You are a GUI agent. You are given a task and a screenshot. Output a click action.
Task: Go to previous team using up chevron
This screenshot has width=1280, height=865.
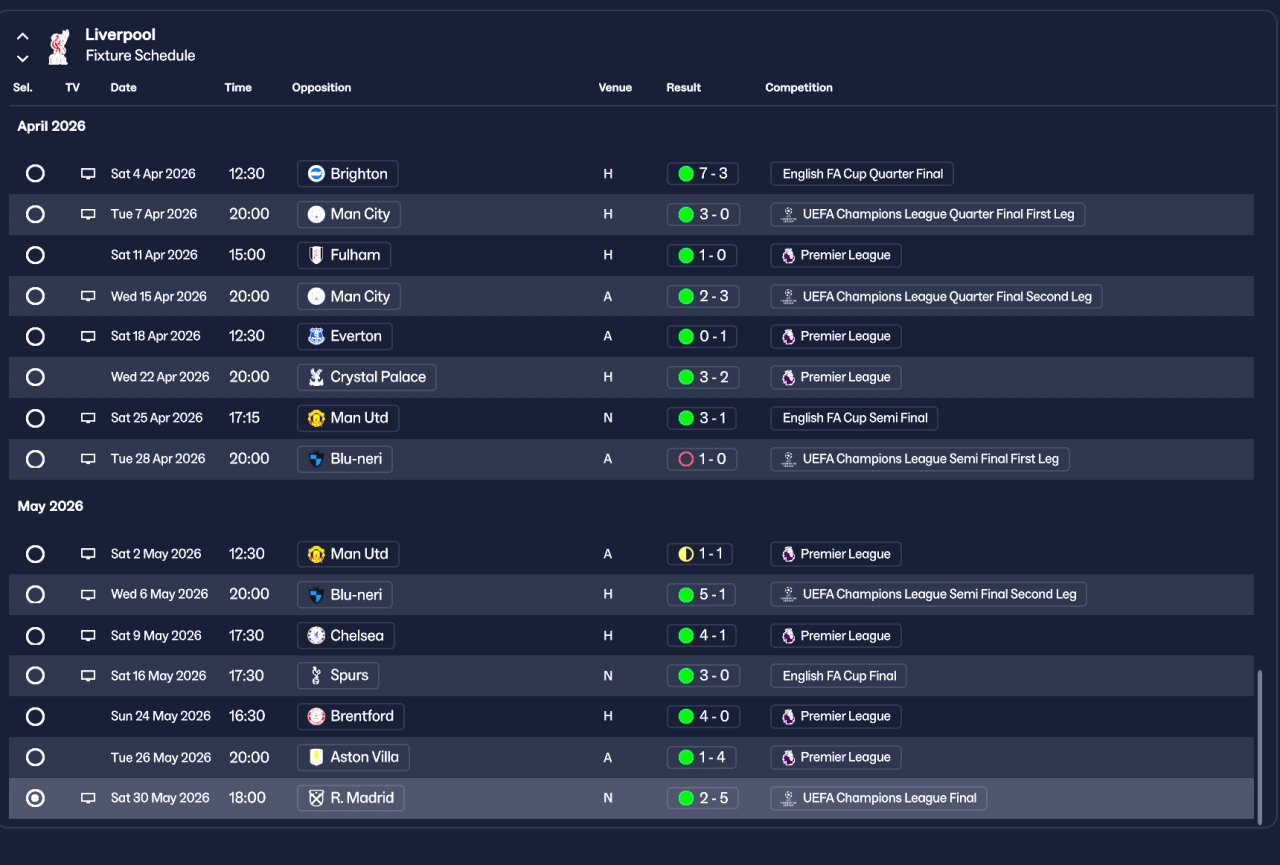(23, 36)
